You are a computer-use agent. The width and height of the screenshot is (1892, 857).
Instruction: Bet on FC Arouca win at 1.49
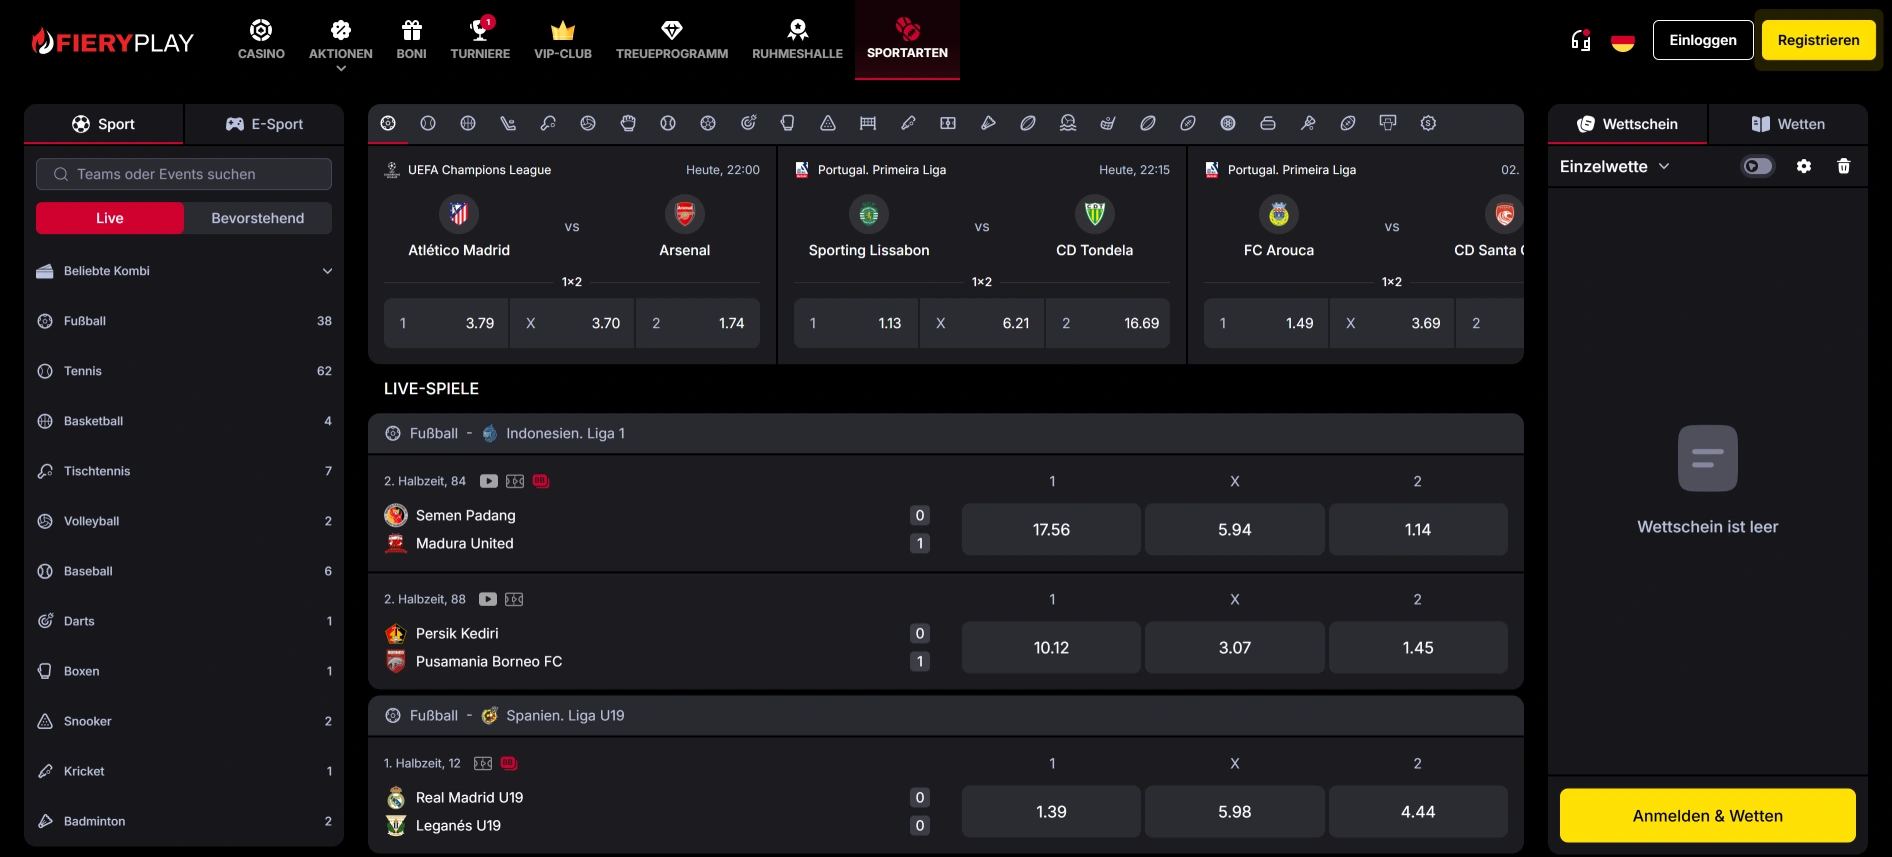point(1266,323)
